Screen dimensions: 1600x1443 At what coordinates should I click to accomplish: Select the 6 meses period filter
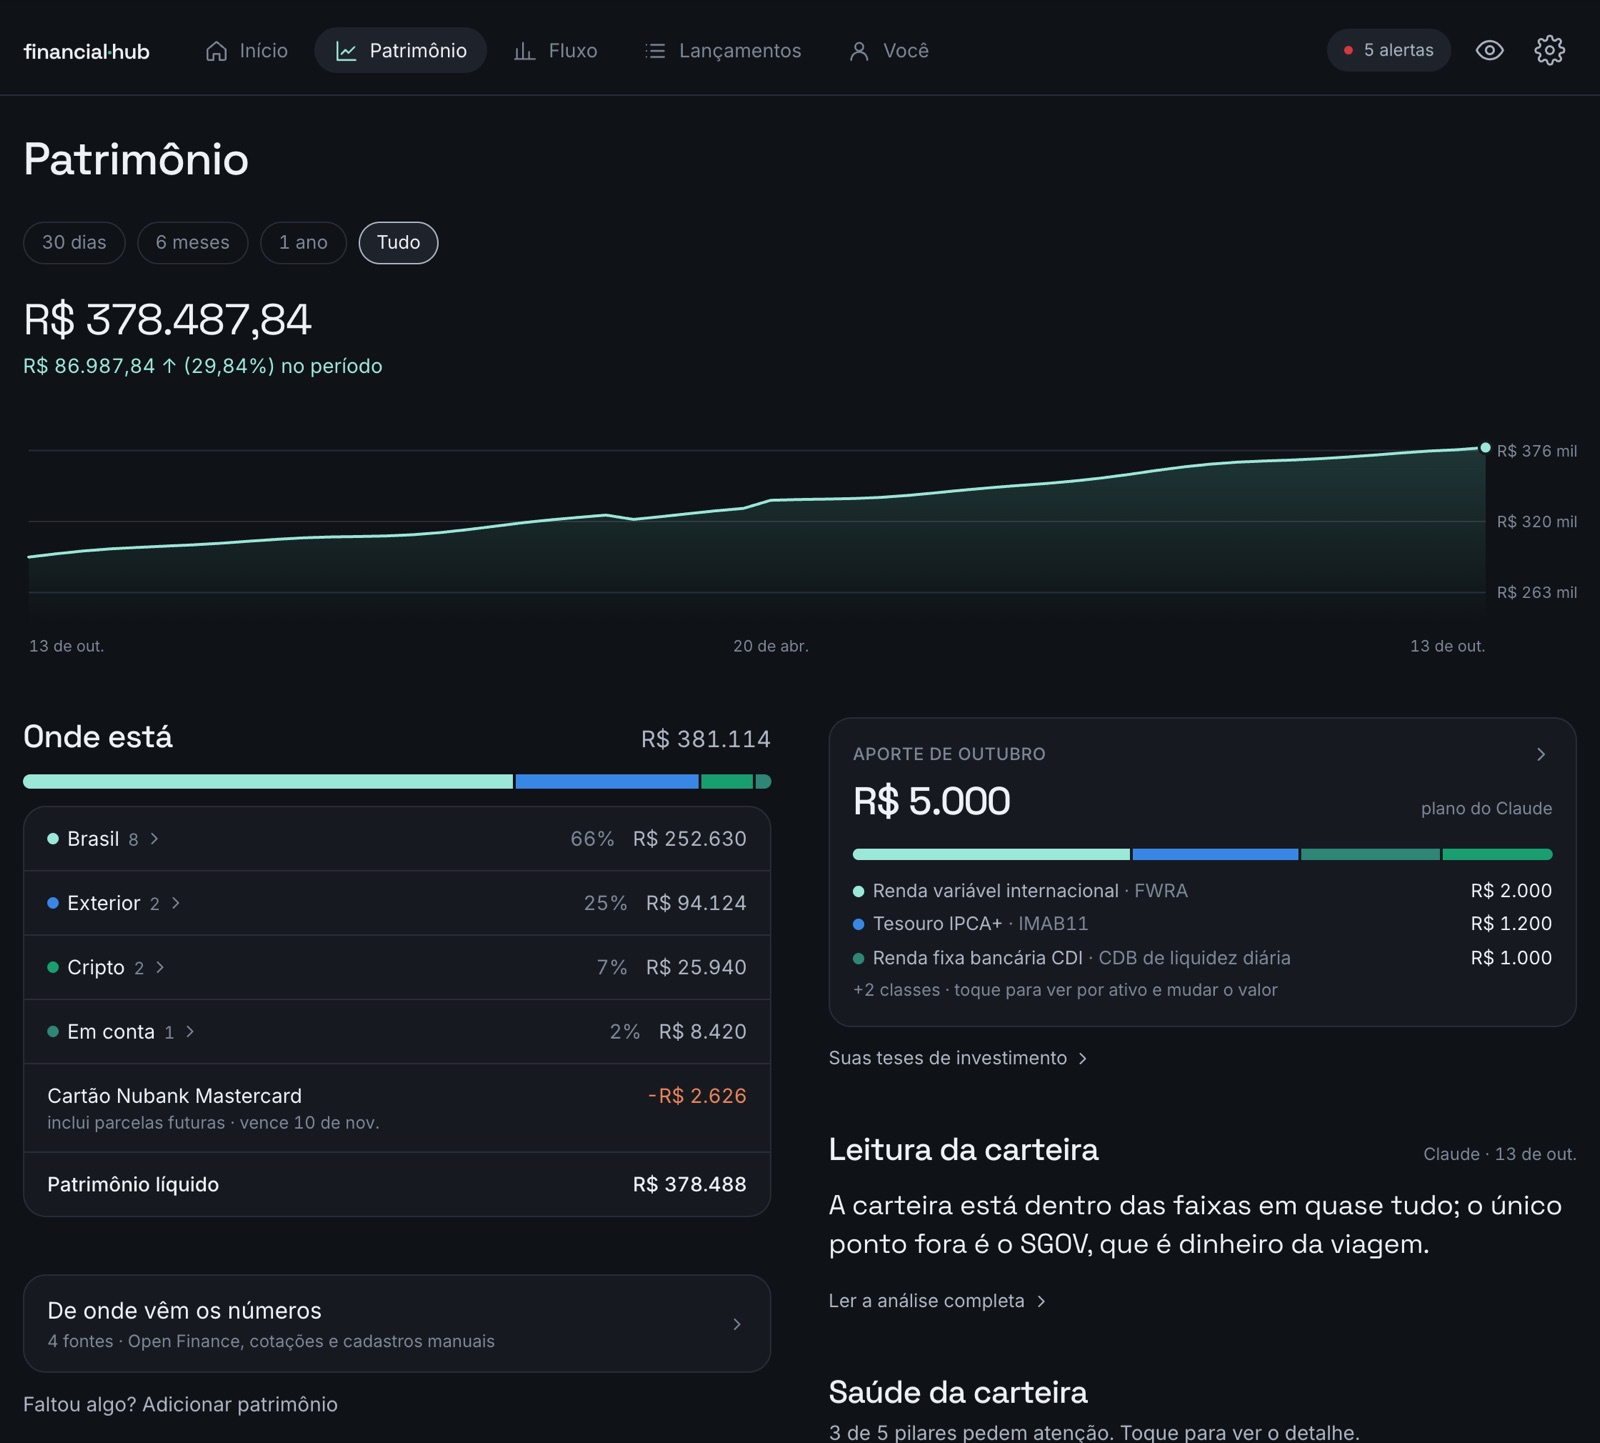pyautogui.click(x=192, y=243)
